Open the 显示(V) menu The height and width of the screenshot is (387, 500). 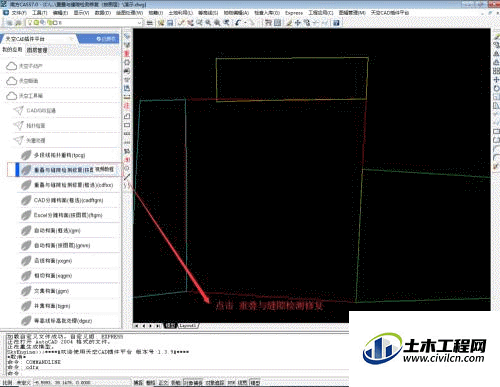81,13
